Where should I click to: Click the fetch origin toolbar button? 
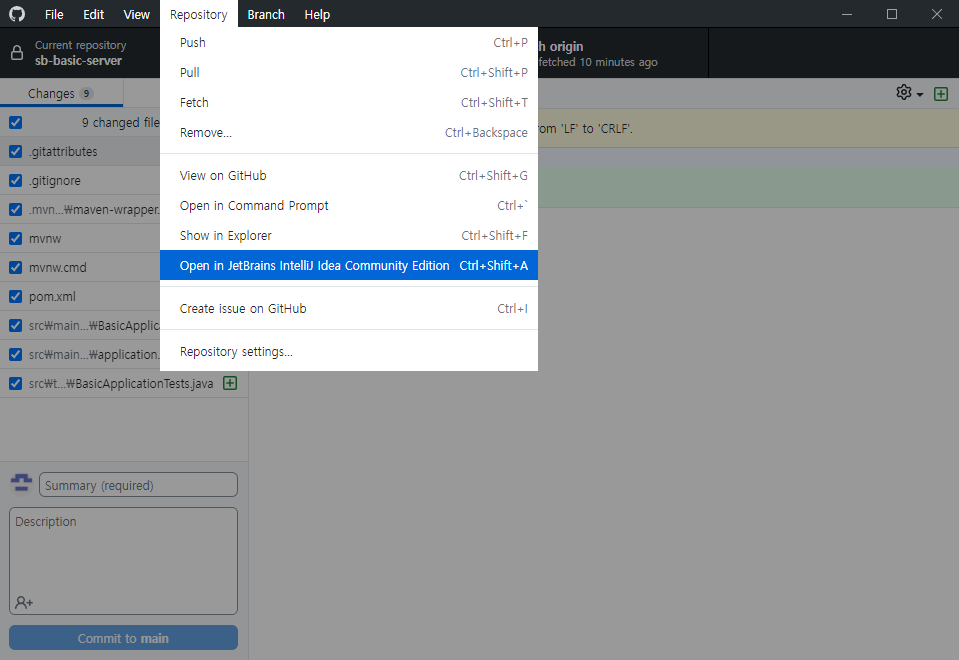coord(623,53)
